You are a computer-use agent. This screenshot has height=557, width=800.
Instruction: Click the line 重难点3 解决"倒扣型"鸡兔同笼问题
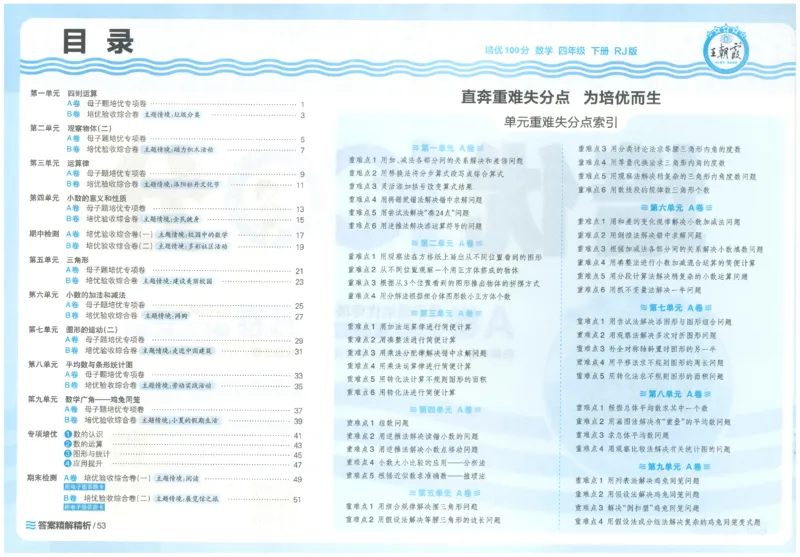pyautogui.click(x=637, y=508)
